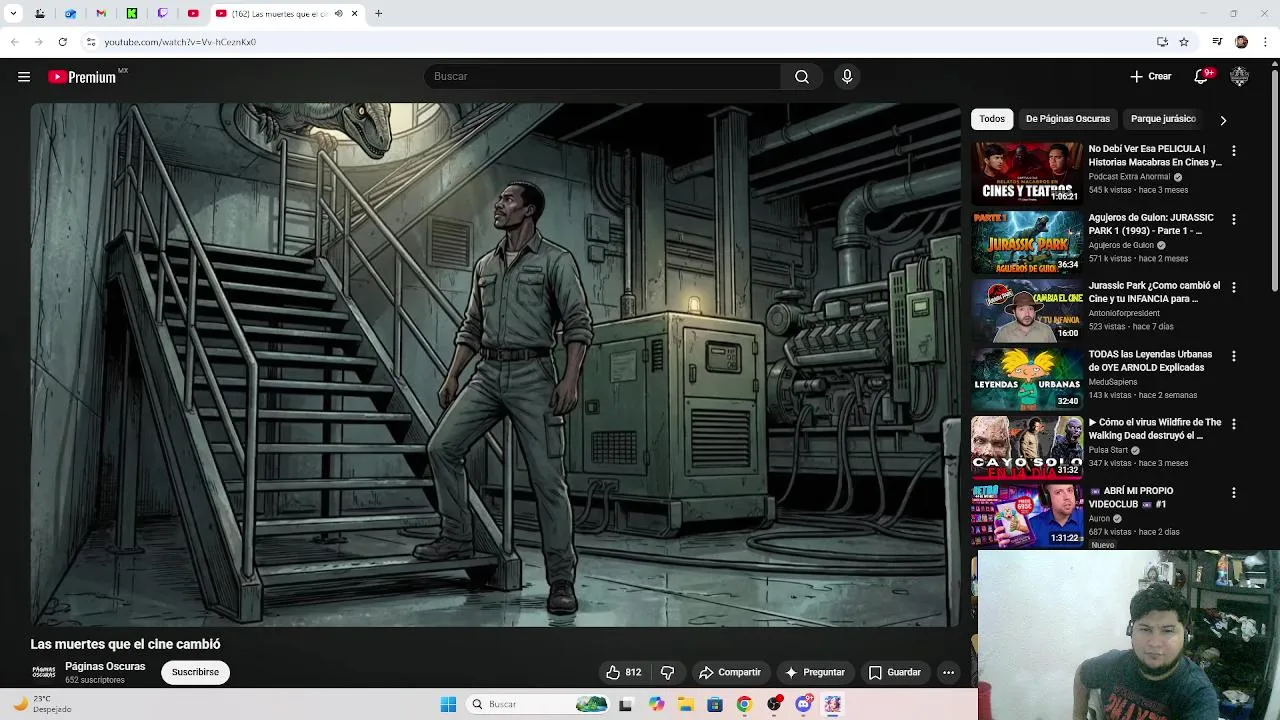Open Chrome's three-dot menu
The height and width of the screenshot is (720, 1280).
(1266, 42)
